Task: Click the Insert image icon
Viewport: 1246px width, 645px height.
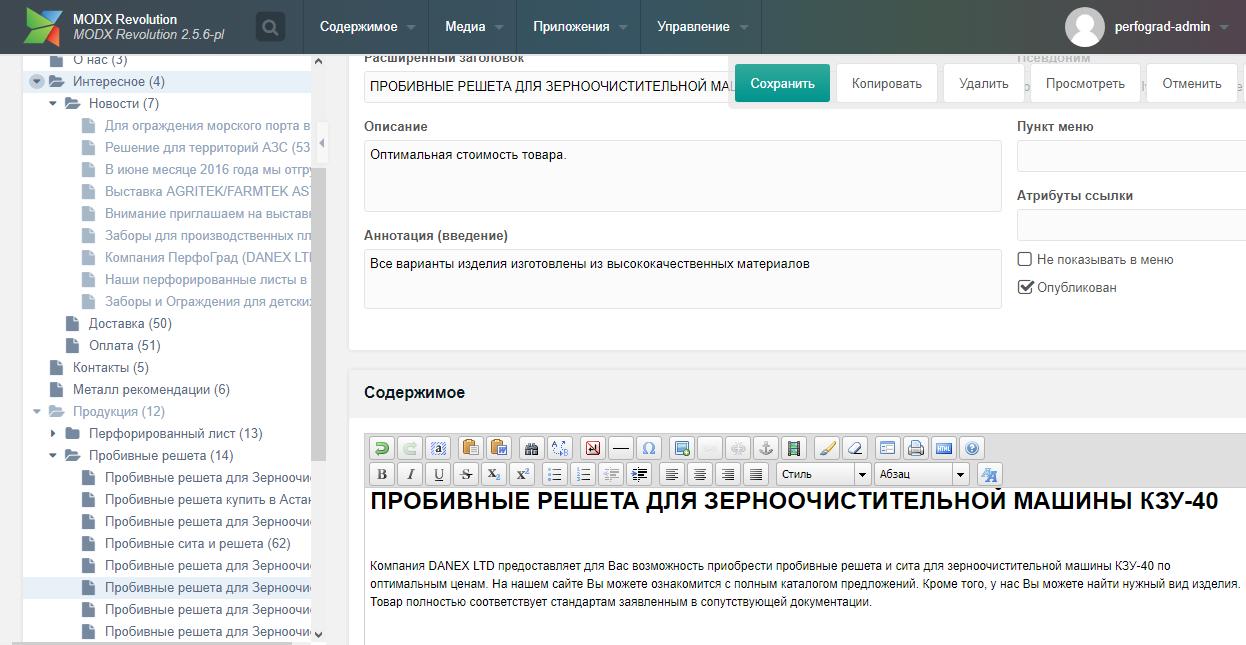Action: click(x=682, y=448)
